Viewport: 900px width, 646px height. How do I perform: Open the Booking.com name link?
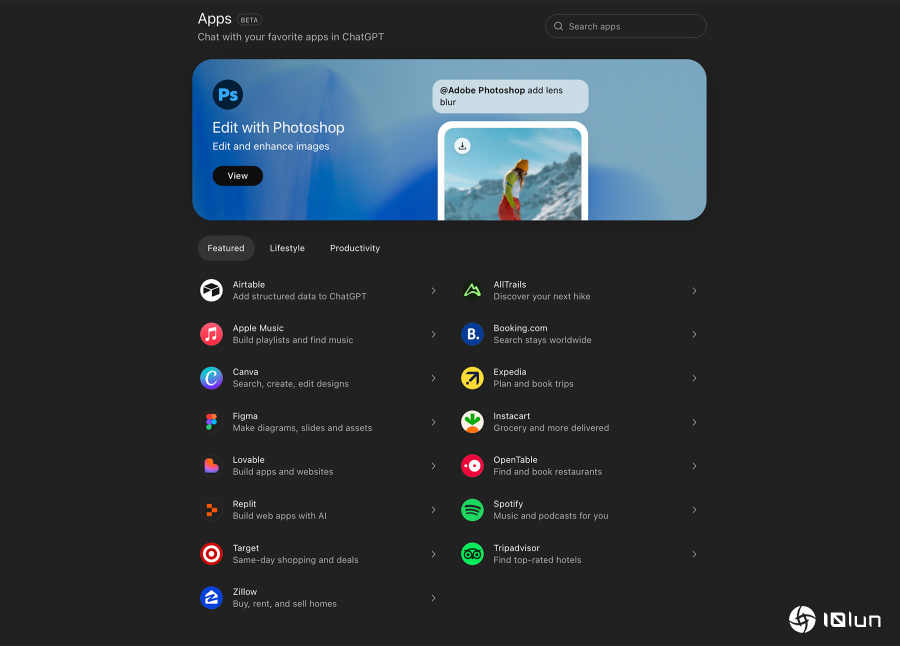pos(520,328)
